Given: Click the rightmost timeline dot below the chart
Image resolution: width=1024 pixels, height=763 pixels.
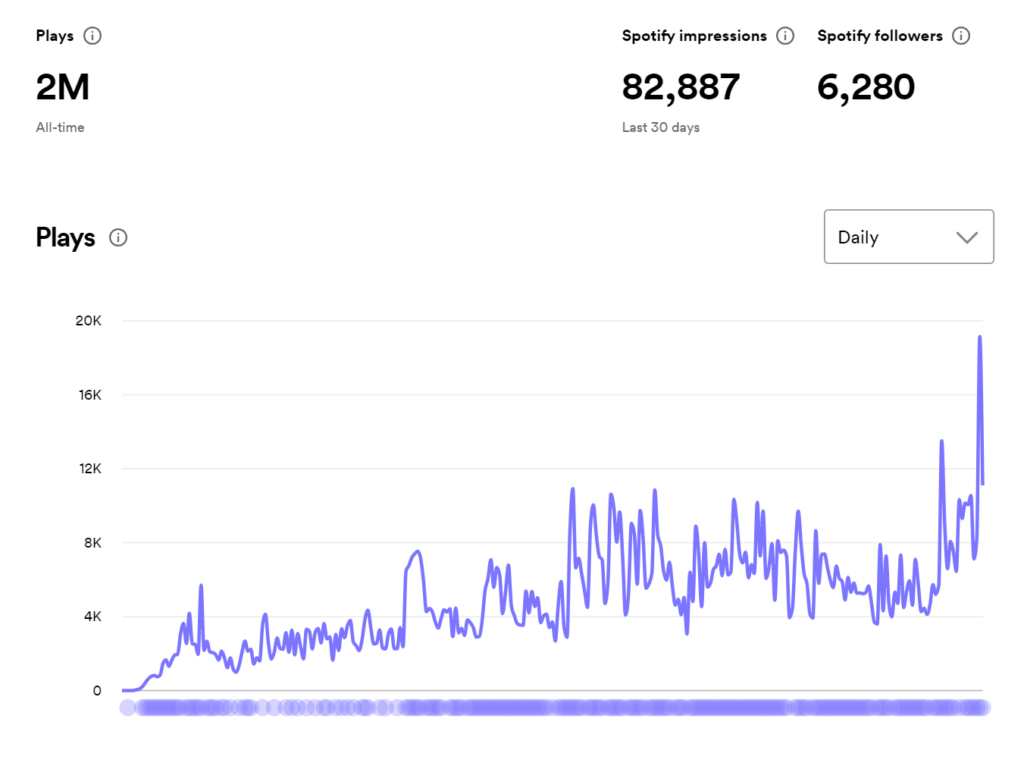Looking at the screenshot, I should [982, 708].
